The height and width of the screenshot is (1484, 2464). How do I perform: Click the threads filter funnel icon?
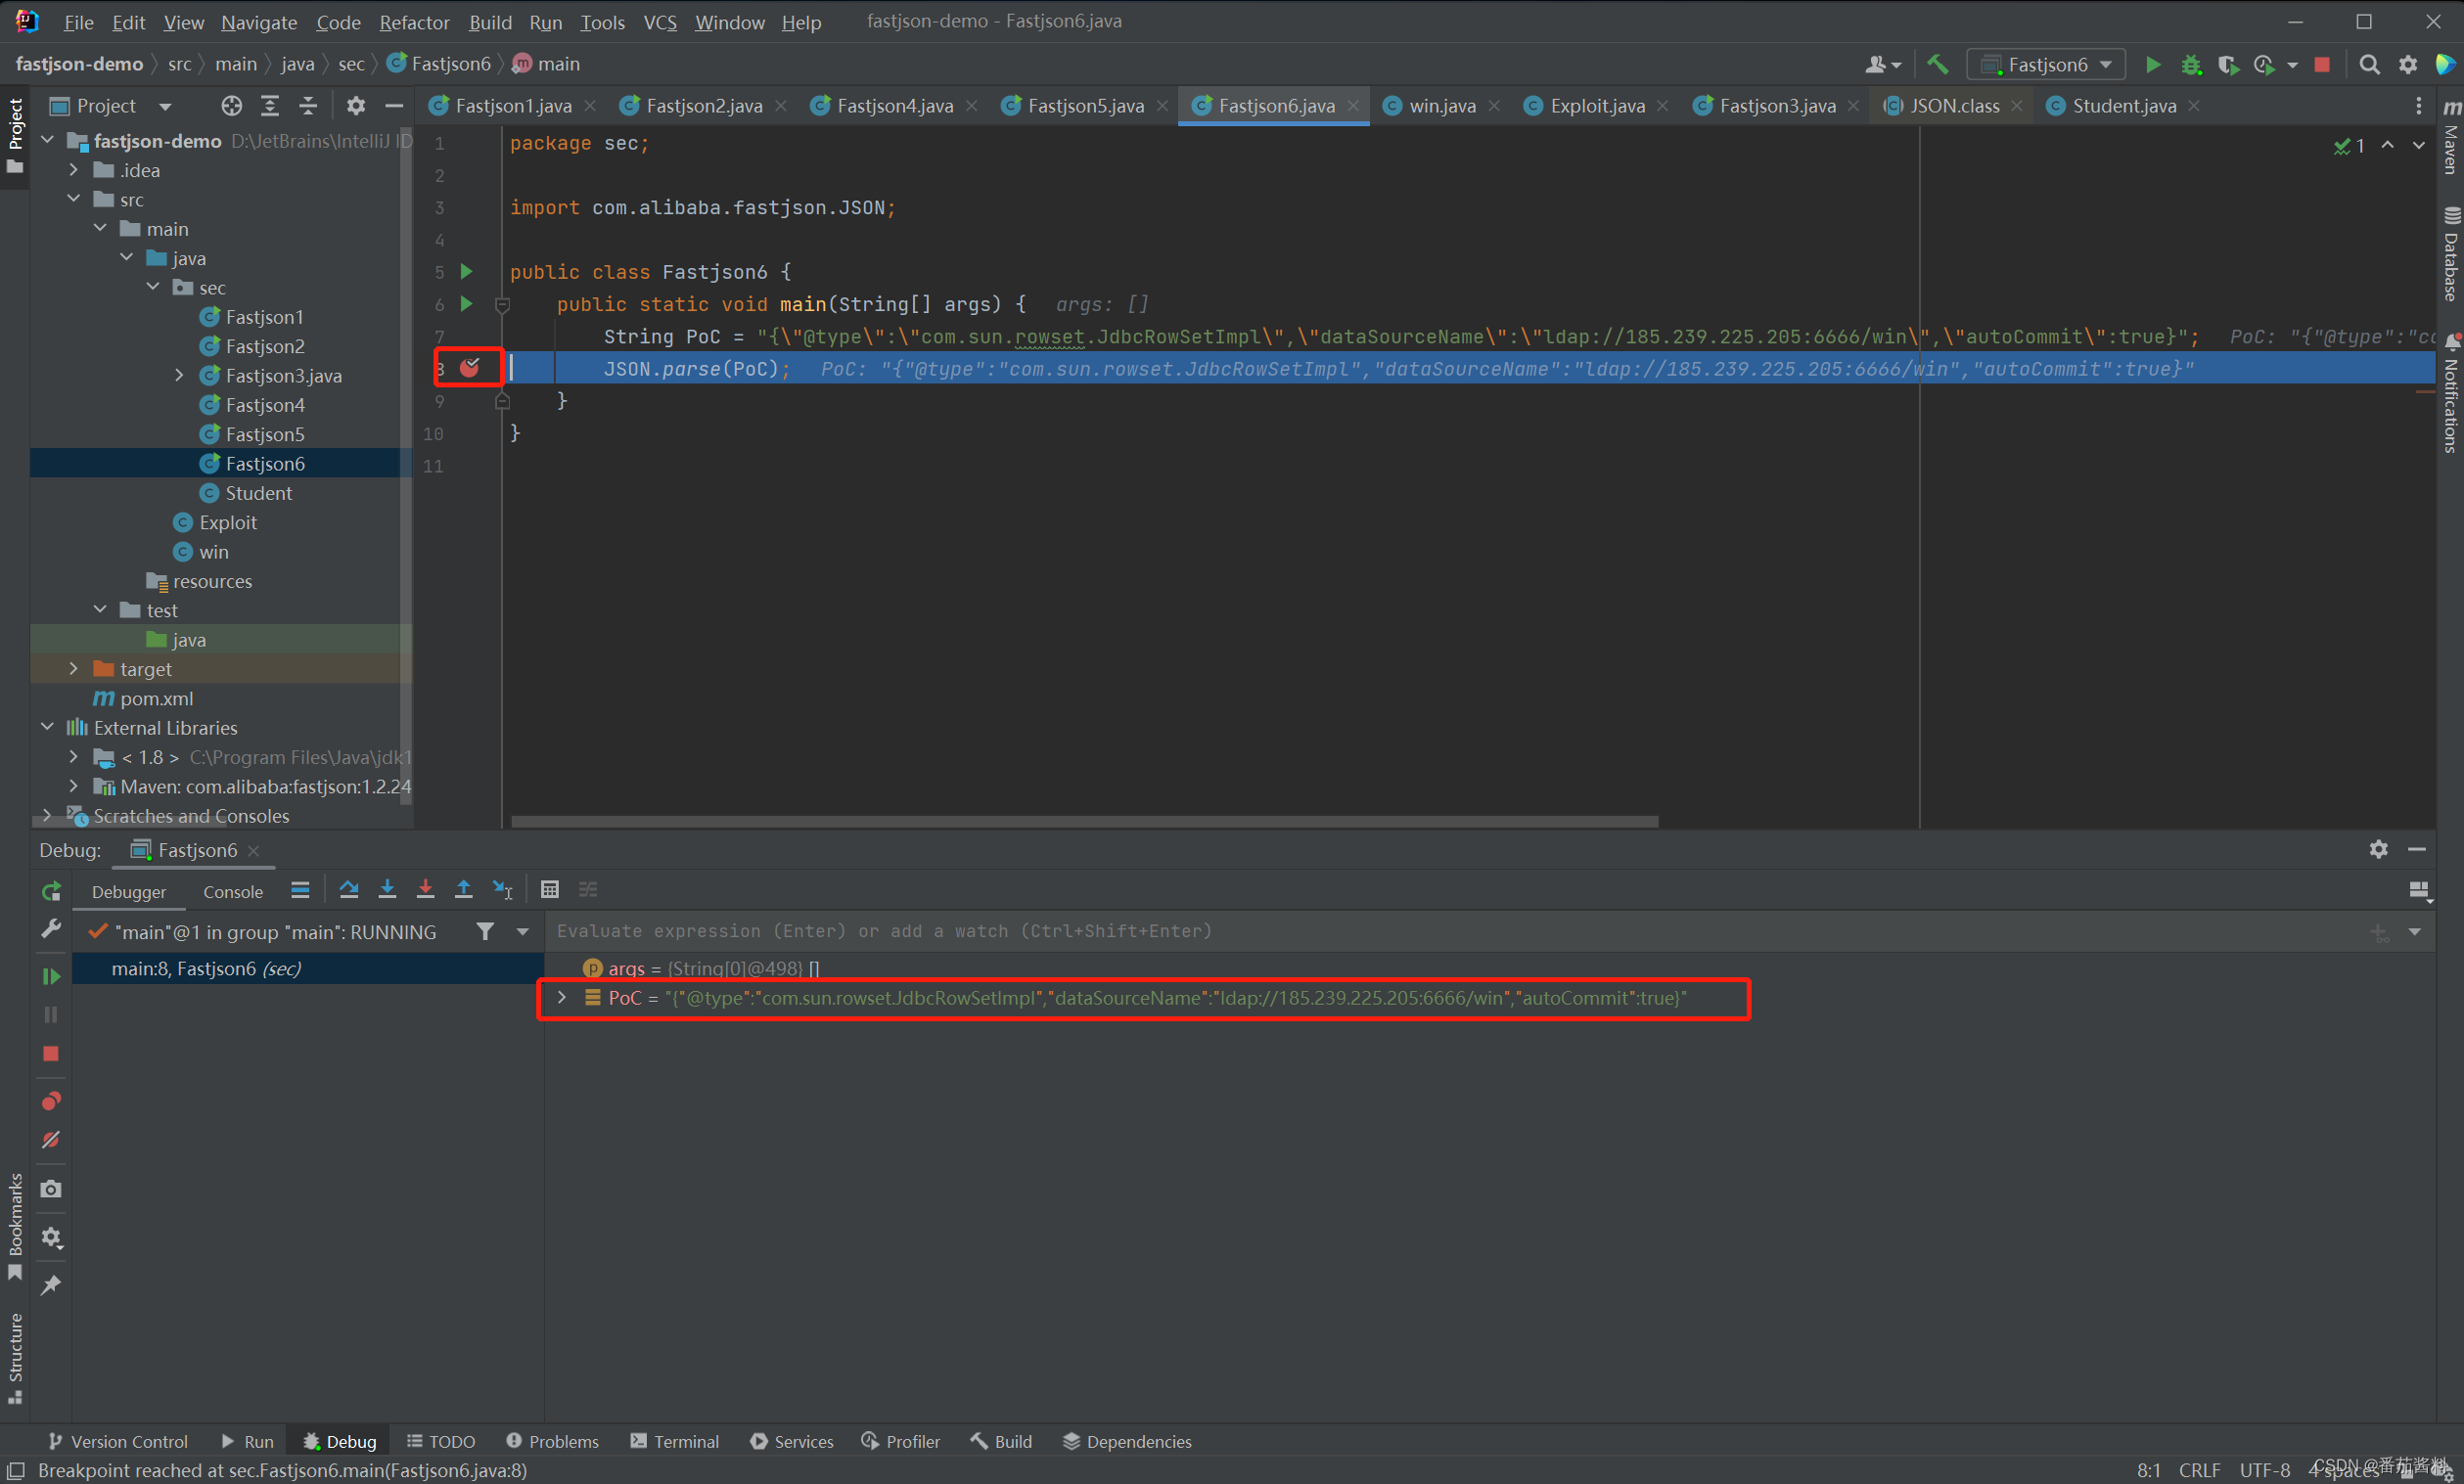pos(485,931)
